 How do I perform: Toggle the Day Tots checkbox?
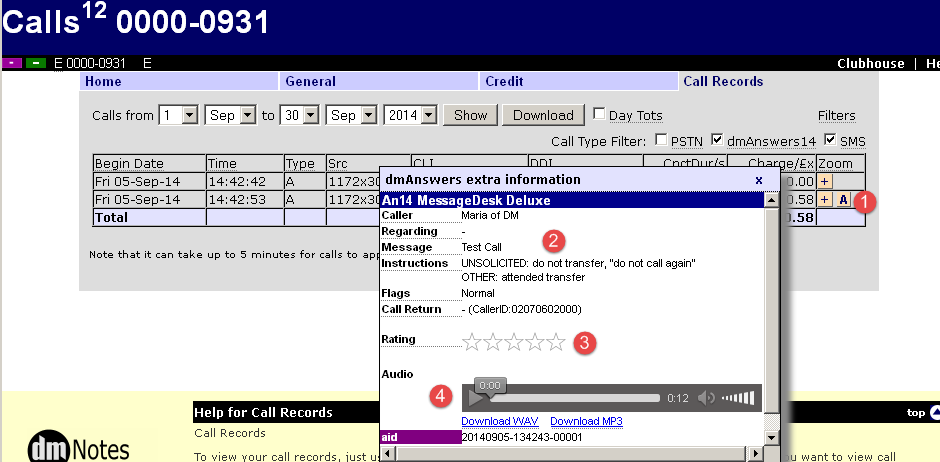(598, 113)
